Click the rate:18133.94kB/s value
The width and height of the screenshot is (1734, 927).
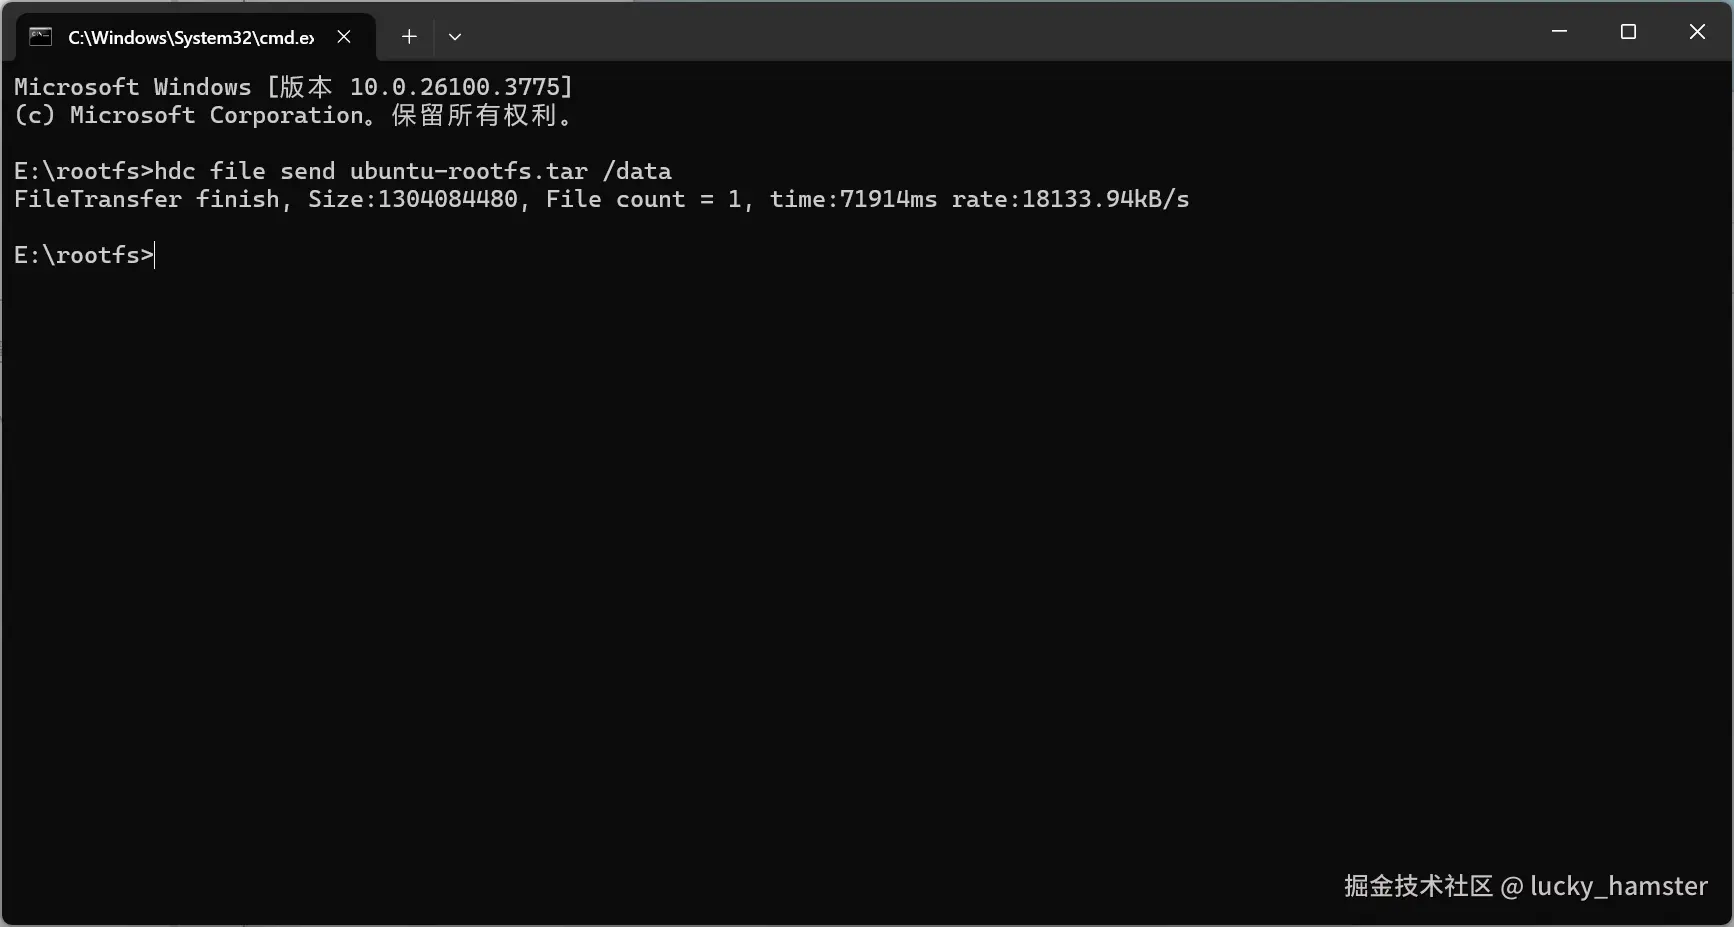1070,199
